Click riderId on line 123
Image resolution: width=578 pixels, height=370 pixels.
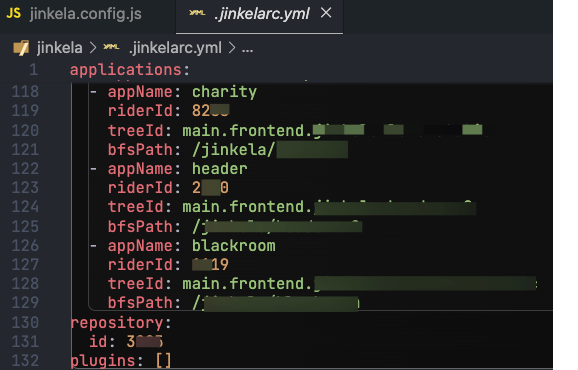pyautogui.click(x=168, y=188)
